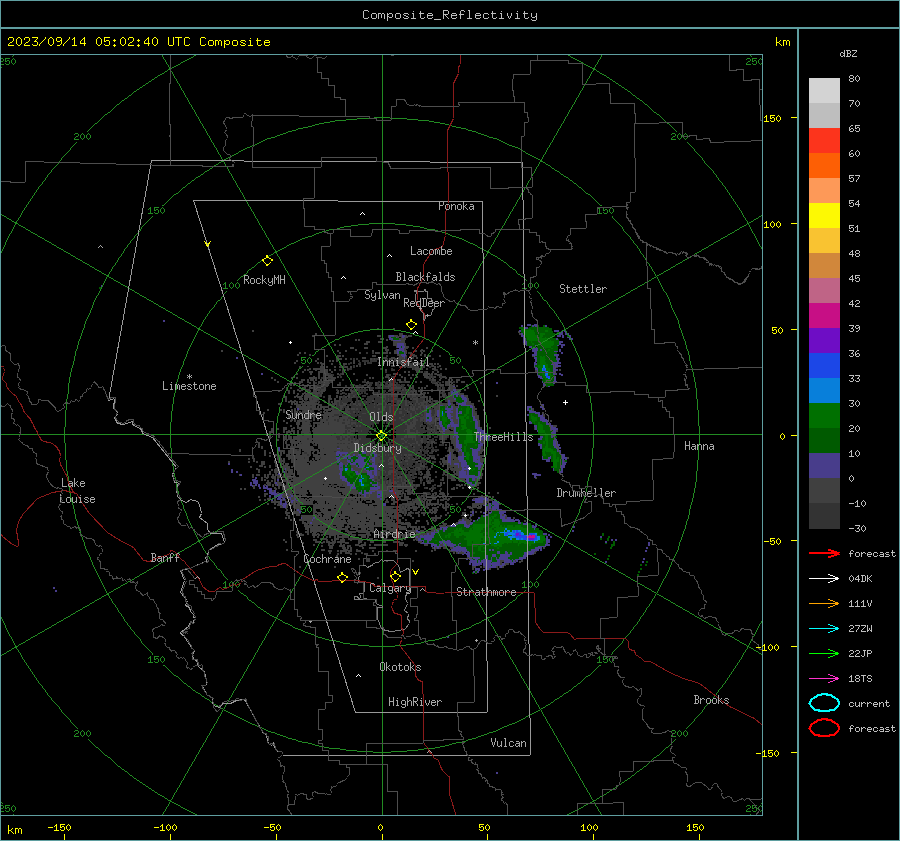Click the white asterisk east of Innisfail
Image resolution: width=900 pixels, height=841 pixels.
click(x=475, y=343)
